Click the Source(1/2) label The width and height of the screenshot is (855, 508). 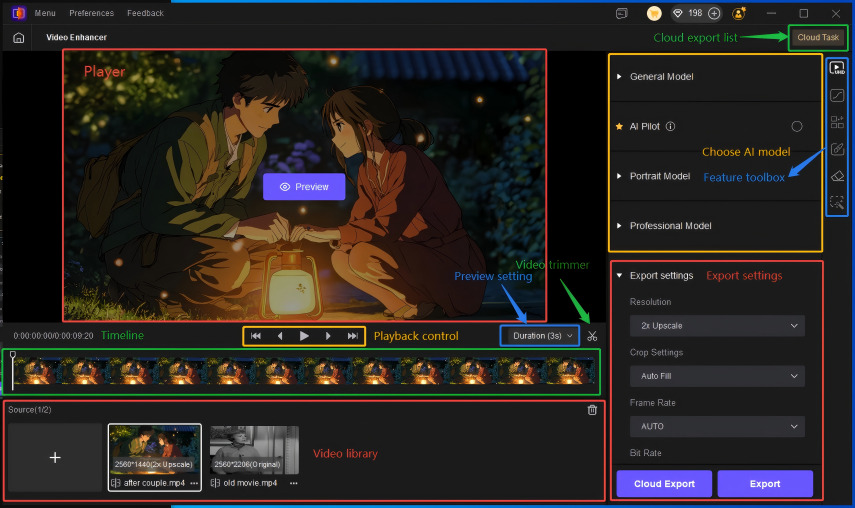click(x=29, y=410)
